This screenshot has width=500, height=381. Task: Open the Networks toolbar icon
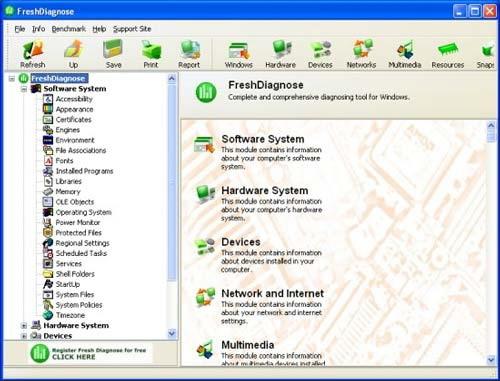(x=362, y=50)
